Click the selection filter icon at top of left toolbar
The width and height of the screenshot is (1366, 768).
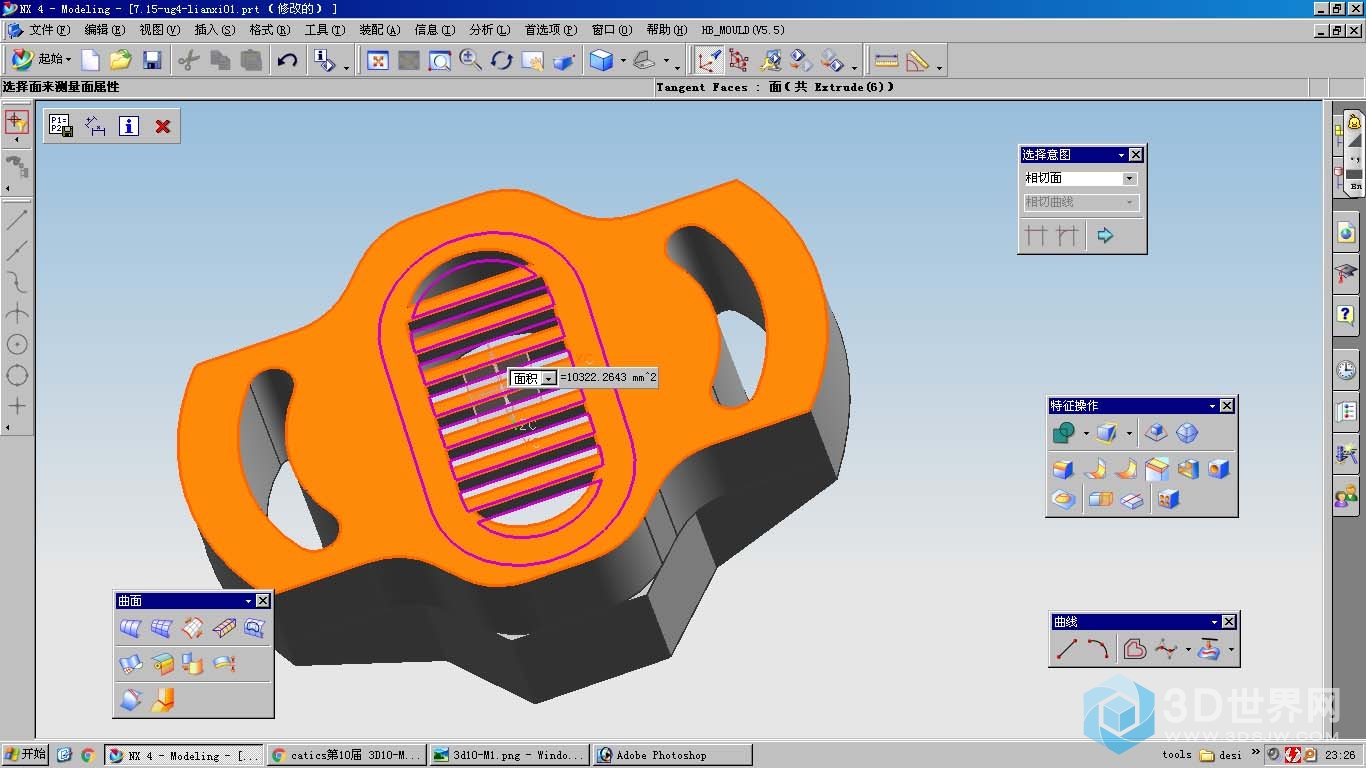pos(16,123)
